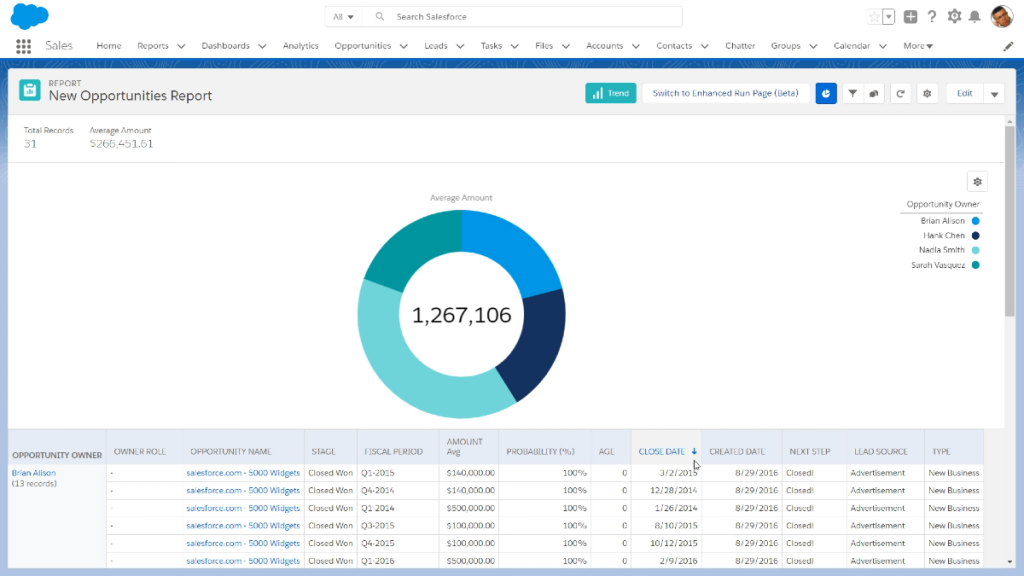
Task: Open the Leads tab
Action: pos(436,46)
